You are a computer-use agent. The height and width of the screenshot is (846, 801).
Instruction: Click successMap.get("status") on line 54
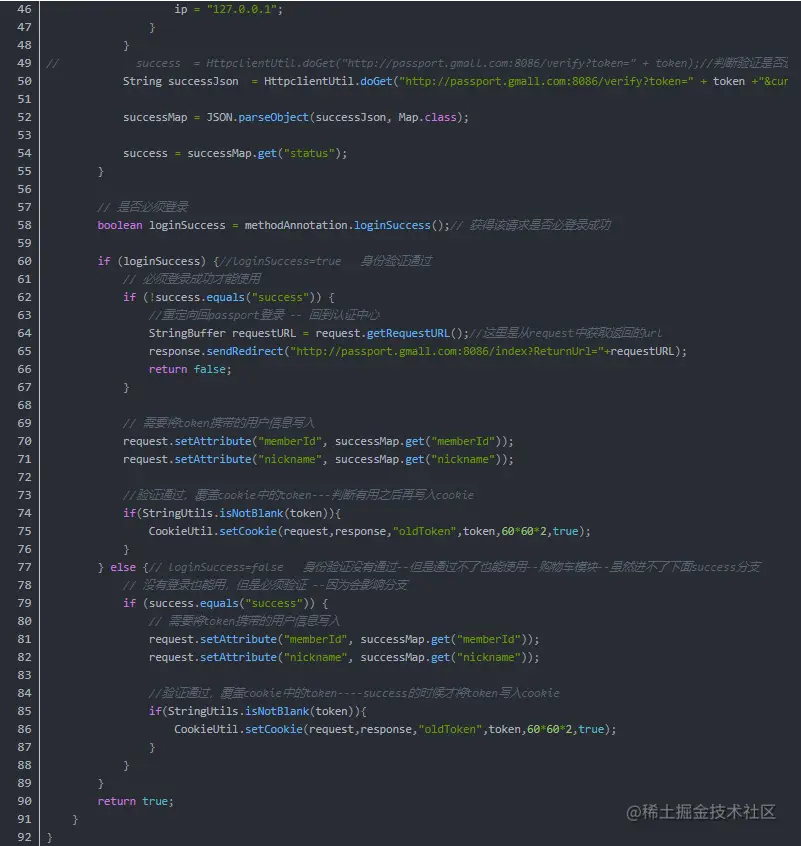click(264, 153)
